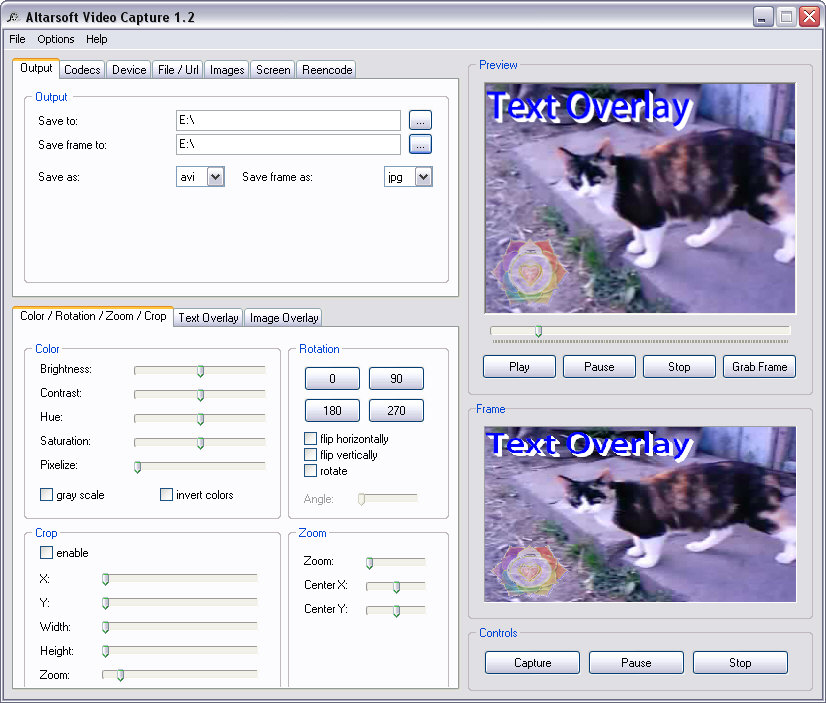Click the Brightness slider handle
Image resolution: width=826 pixels, height=703 pixels.
[x=200, y=371]
